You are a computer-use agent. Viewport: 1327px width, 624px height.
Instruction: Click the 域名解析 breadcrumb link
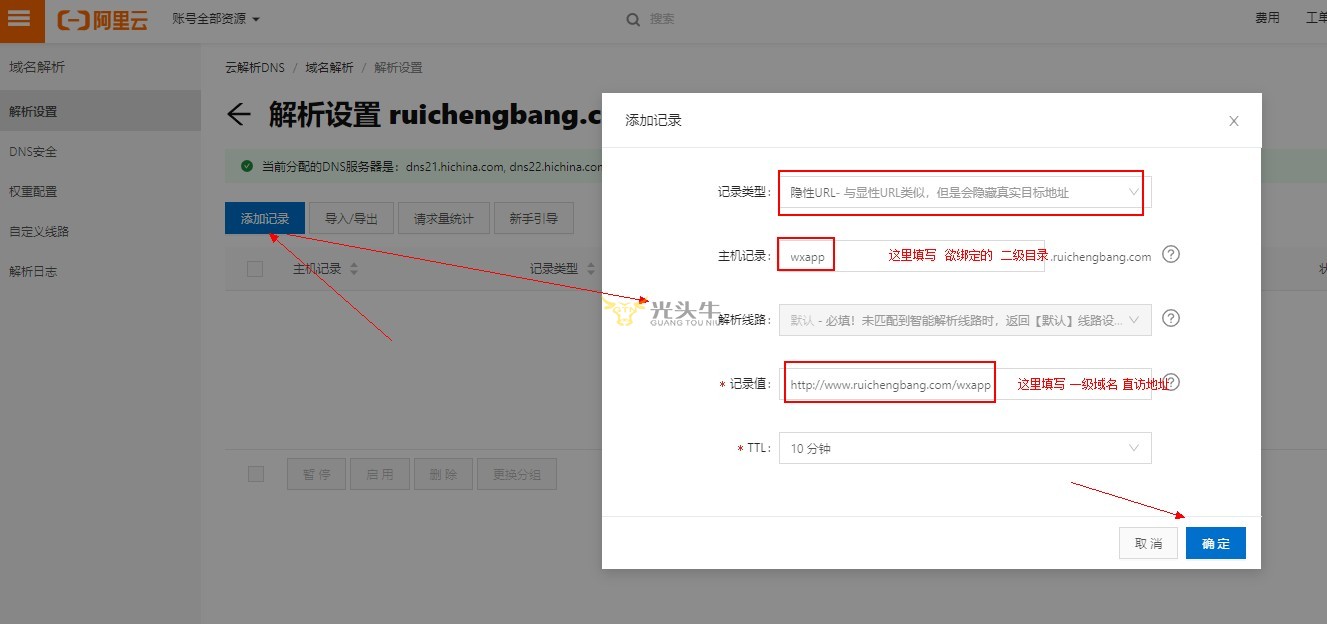pos(329,68)
